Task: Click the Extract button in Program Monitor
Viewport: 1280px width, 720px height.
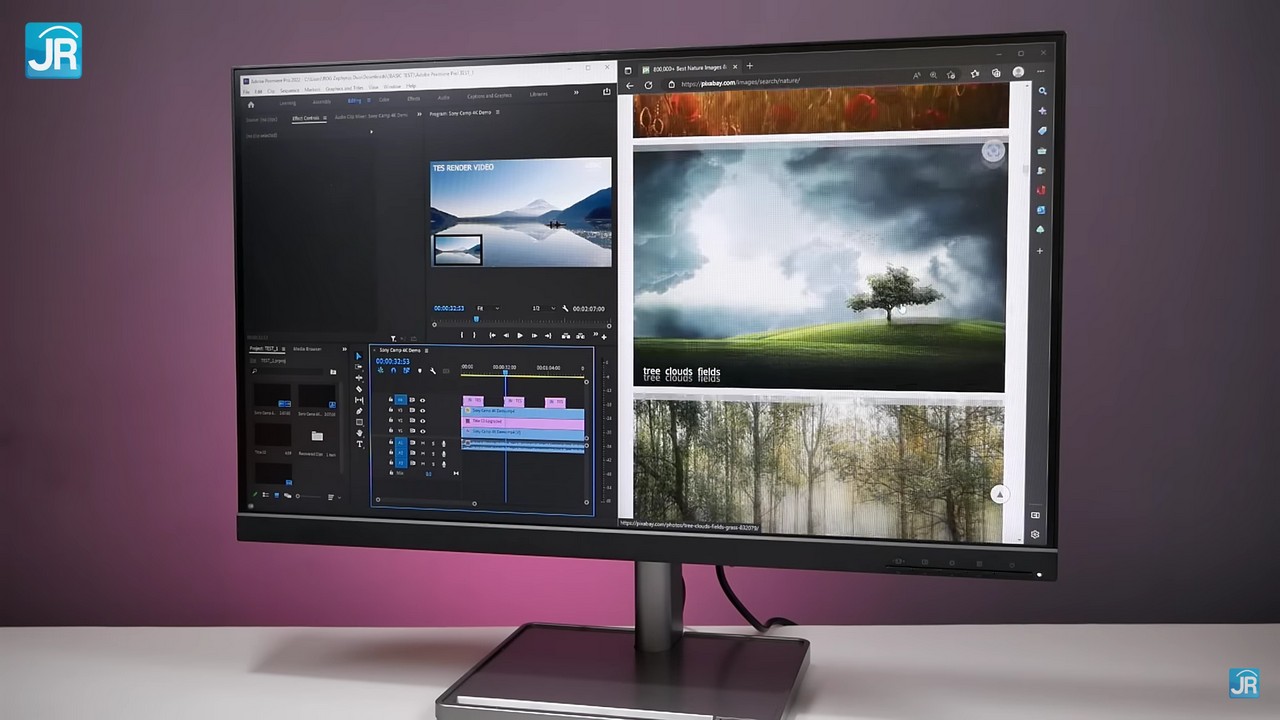Action: [580, 336]
